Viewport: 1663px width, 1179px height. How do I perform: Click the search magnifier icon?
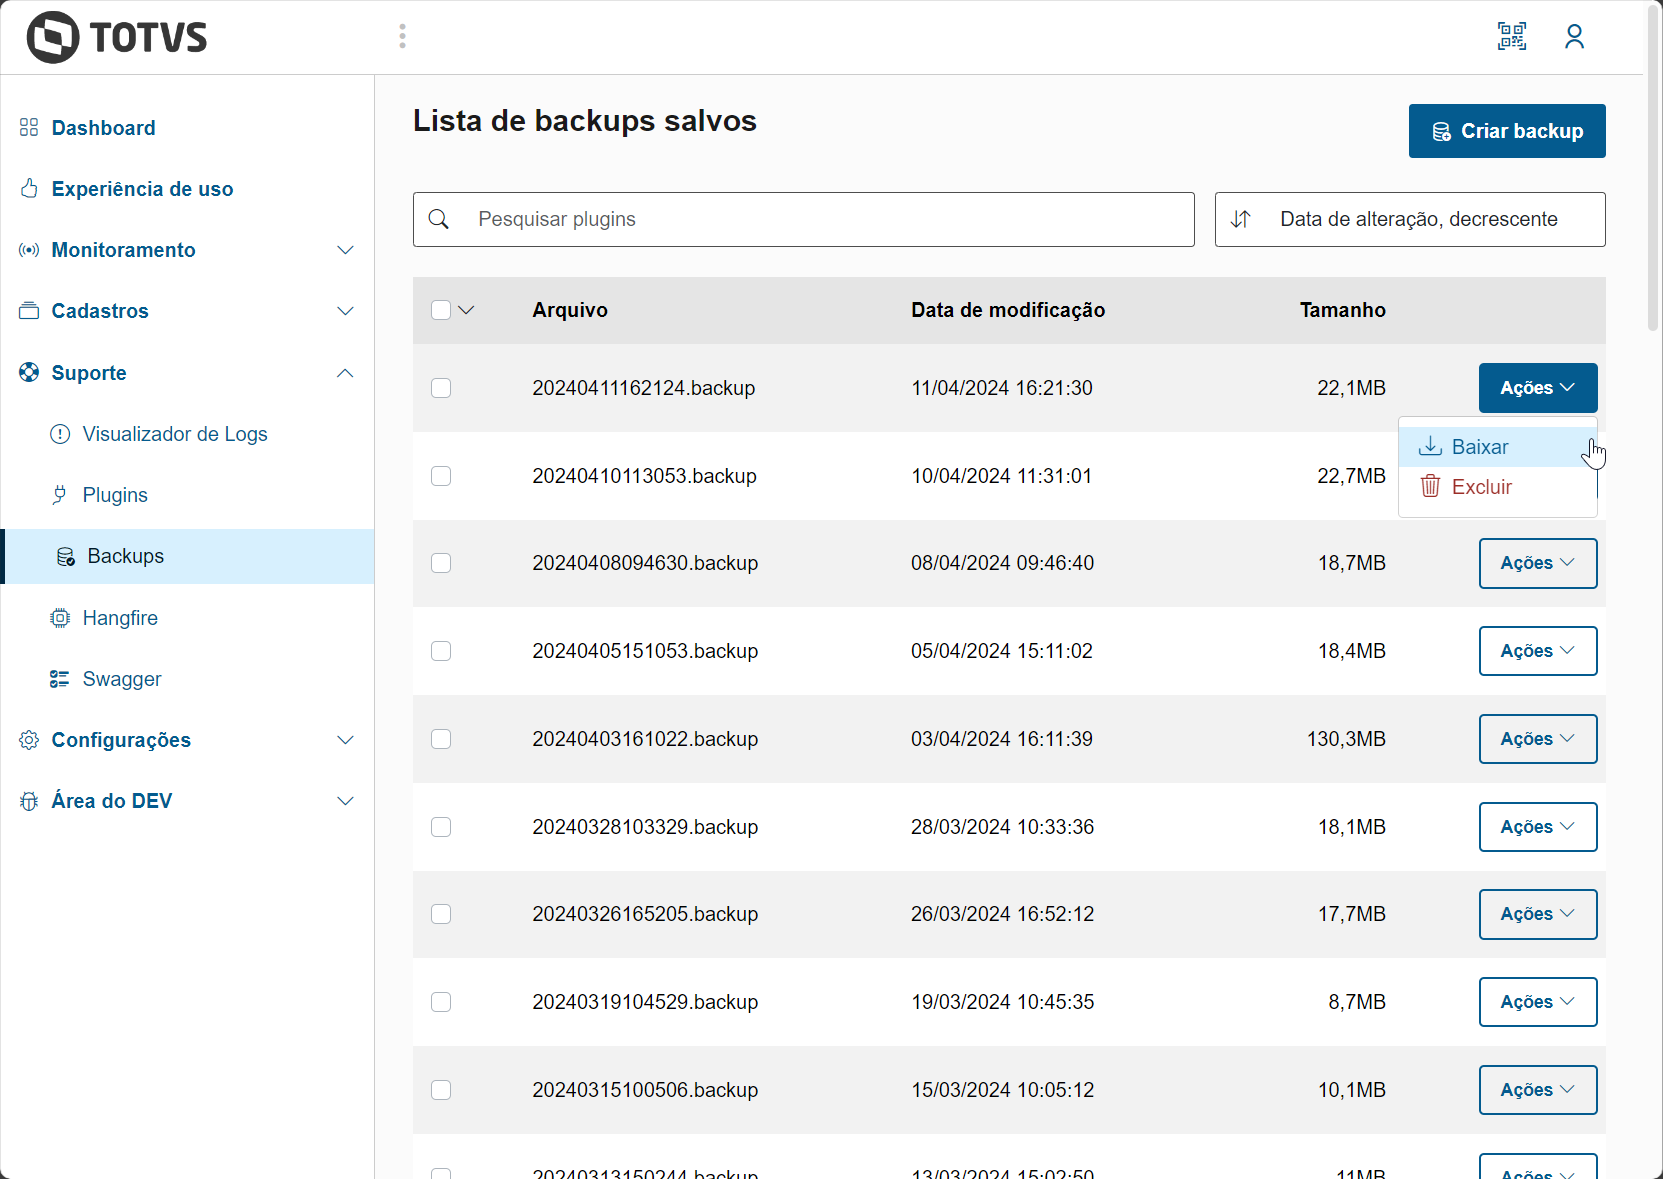coord(439,219)
